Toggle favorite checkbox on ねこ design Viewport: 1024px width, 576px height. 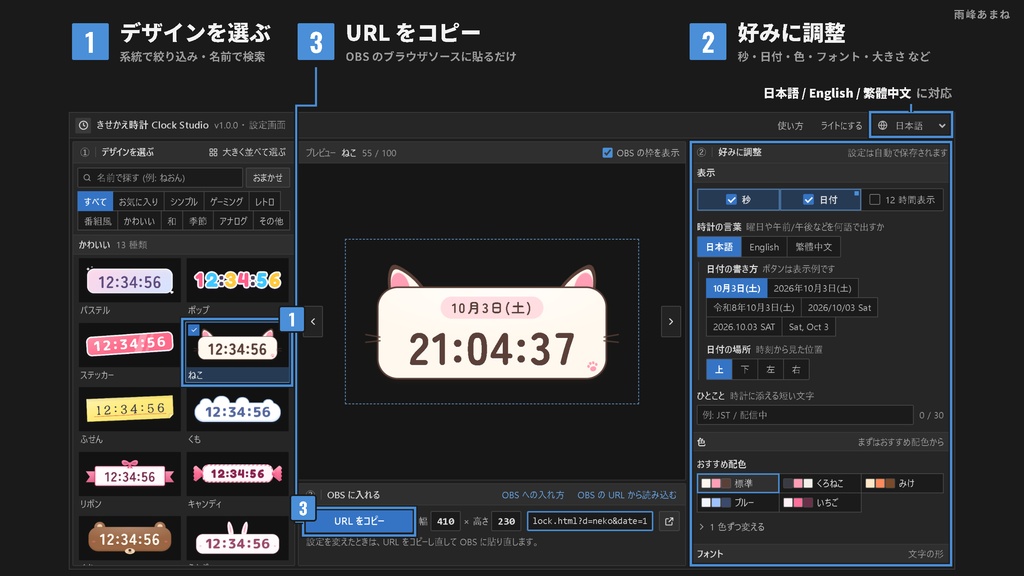click(x=194, y=330)
